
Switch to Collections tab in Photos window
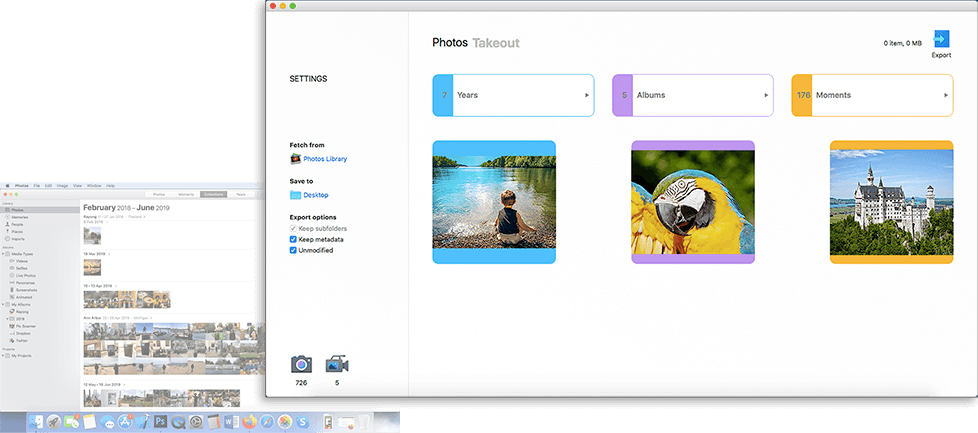(213, 195)
